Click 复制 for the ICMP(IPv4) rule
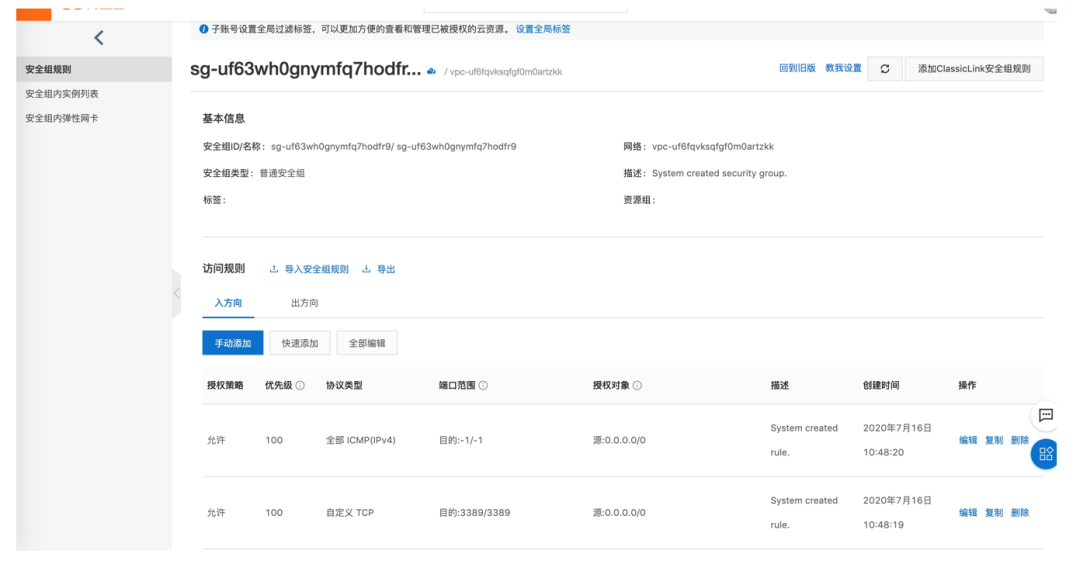The height and width of the screenshot is (561, 1080). point(994,440)
